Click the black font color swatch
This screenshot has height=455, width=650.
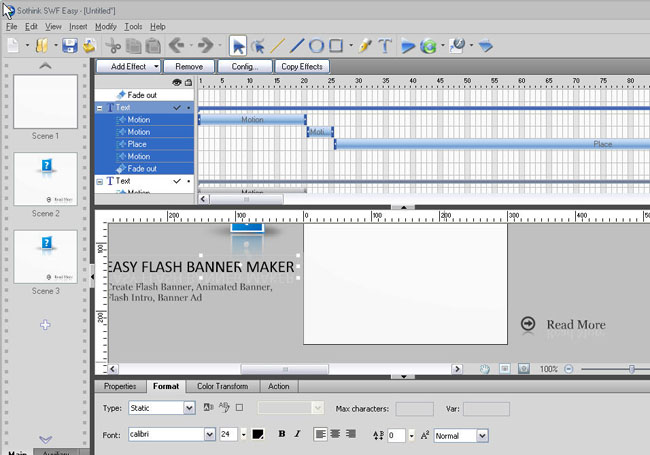258,434
